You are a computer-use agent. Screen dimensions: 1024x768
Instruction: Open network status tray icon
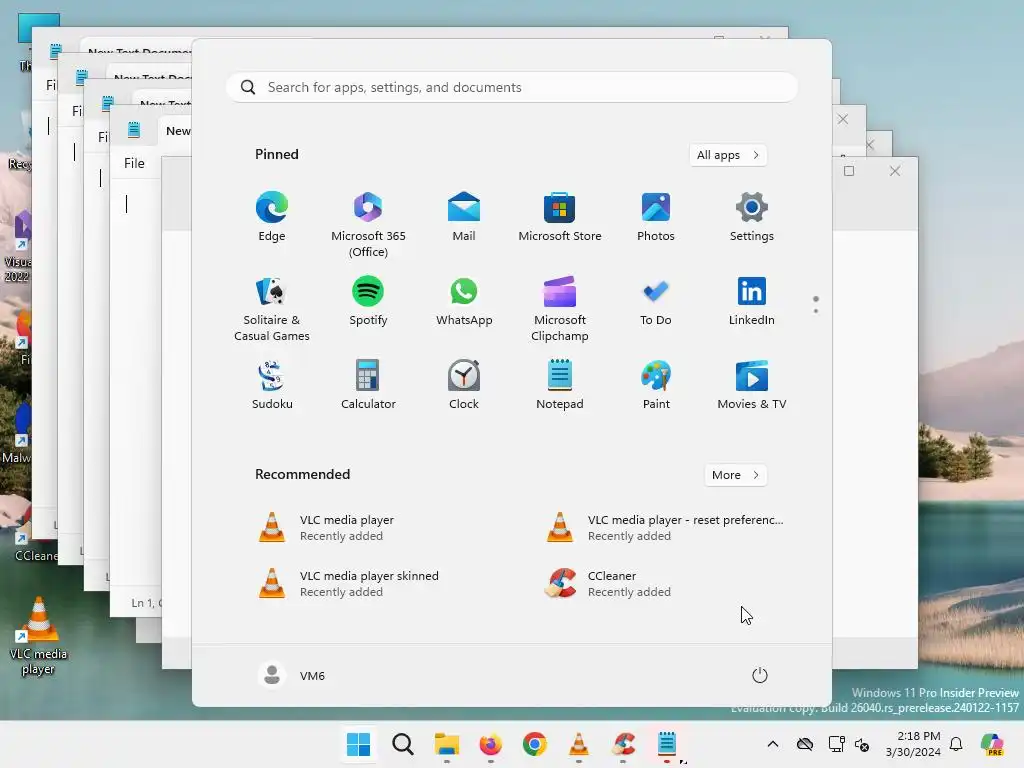pyautogui.click(x=836, y=744)
